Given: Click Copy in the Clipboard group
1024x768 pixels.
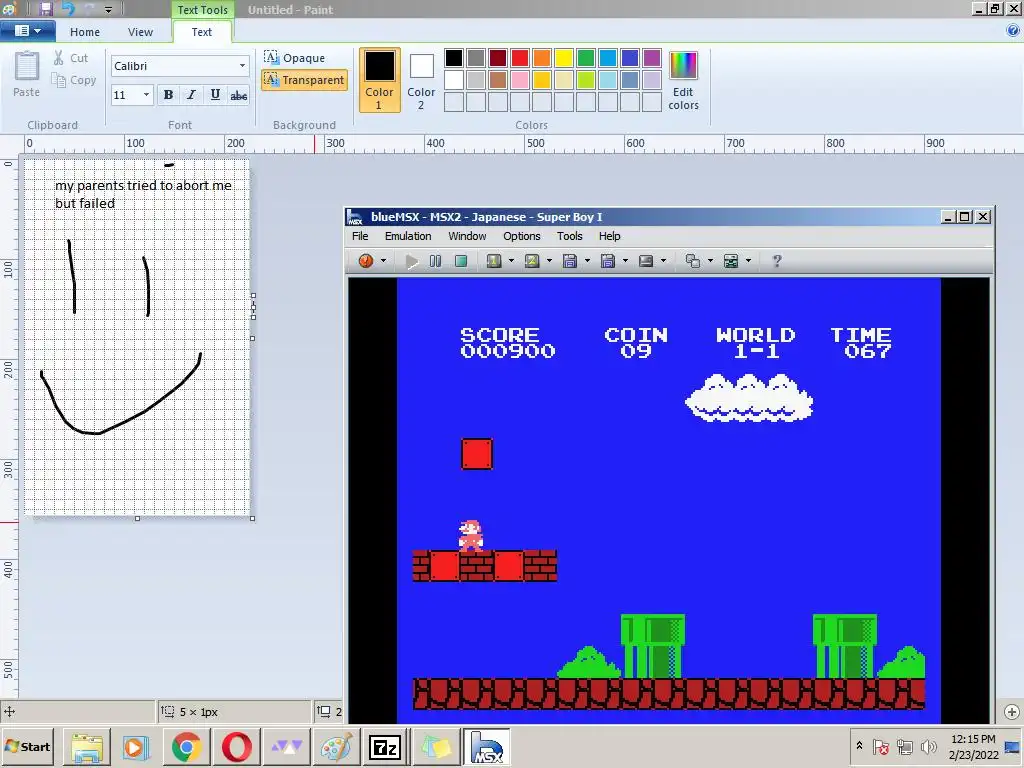Looking at the screenshot, I should pos(74,80).
